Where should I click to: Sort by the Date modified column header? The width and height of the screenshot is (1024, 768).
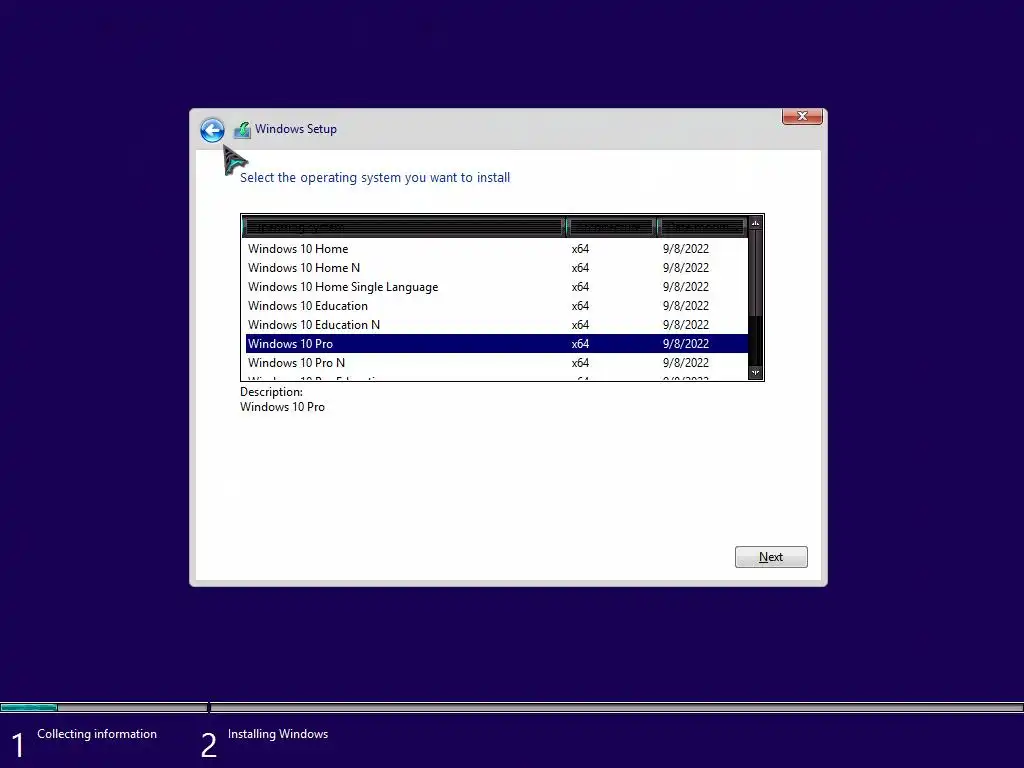pos(701,227)
